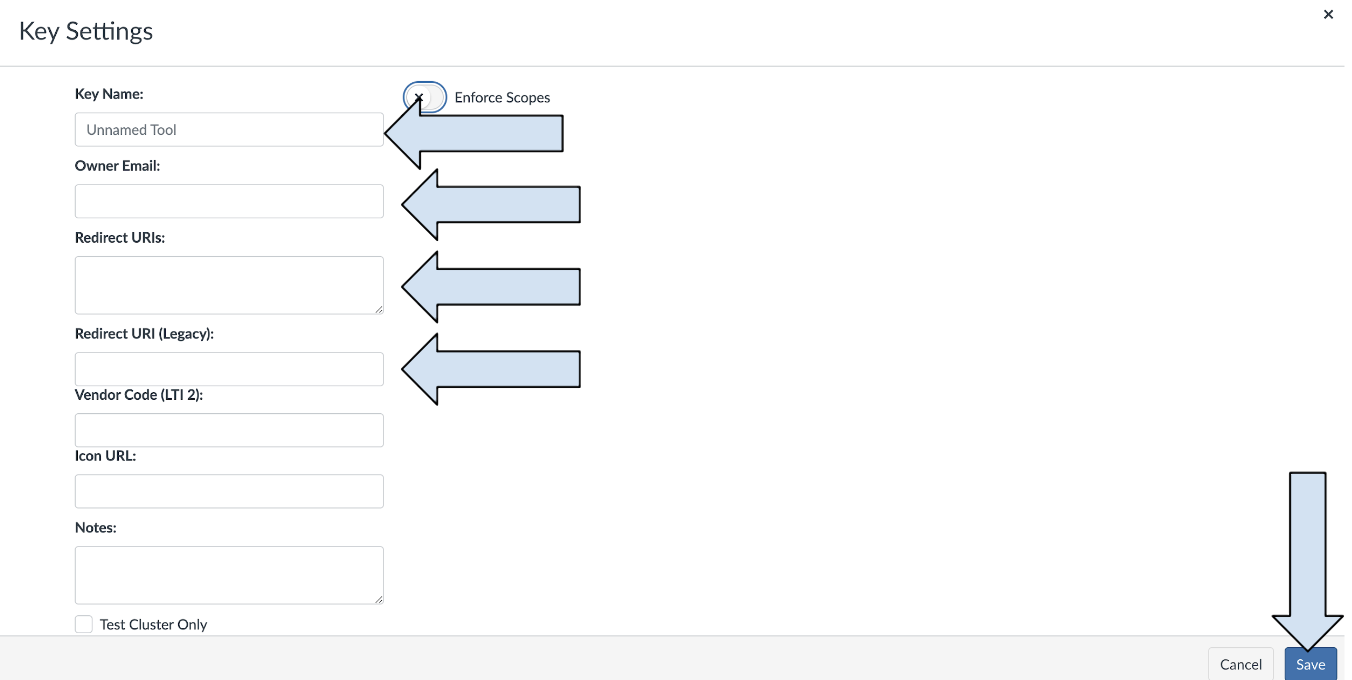Click the 'Owner Email:' label text

point(117,166)
